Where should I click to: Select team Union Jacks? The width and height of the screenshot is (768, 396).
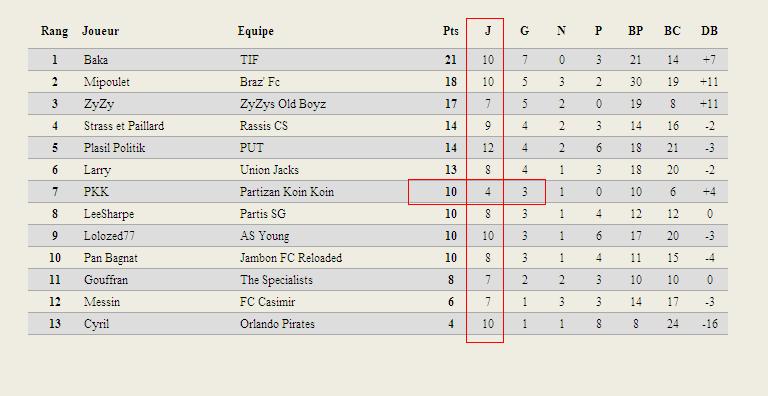269,170
